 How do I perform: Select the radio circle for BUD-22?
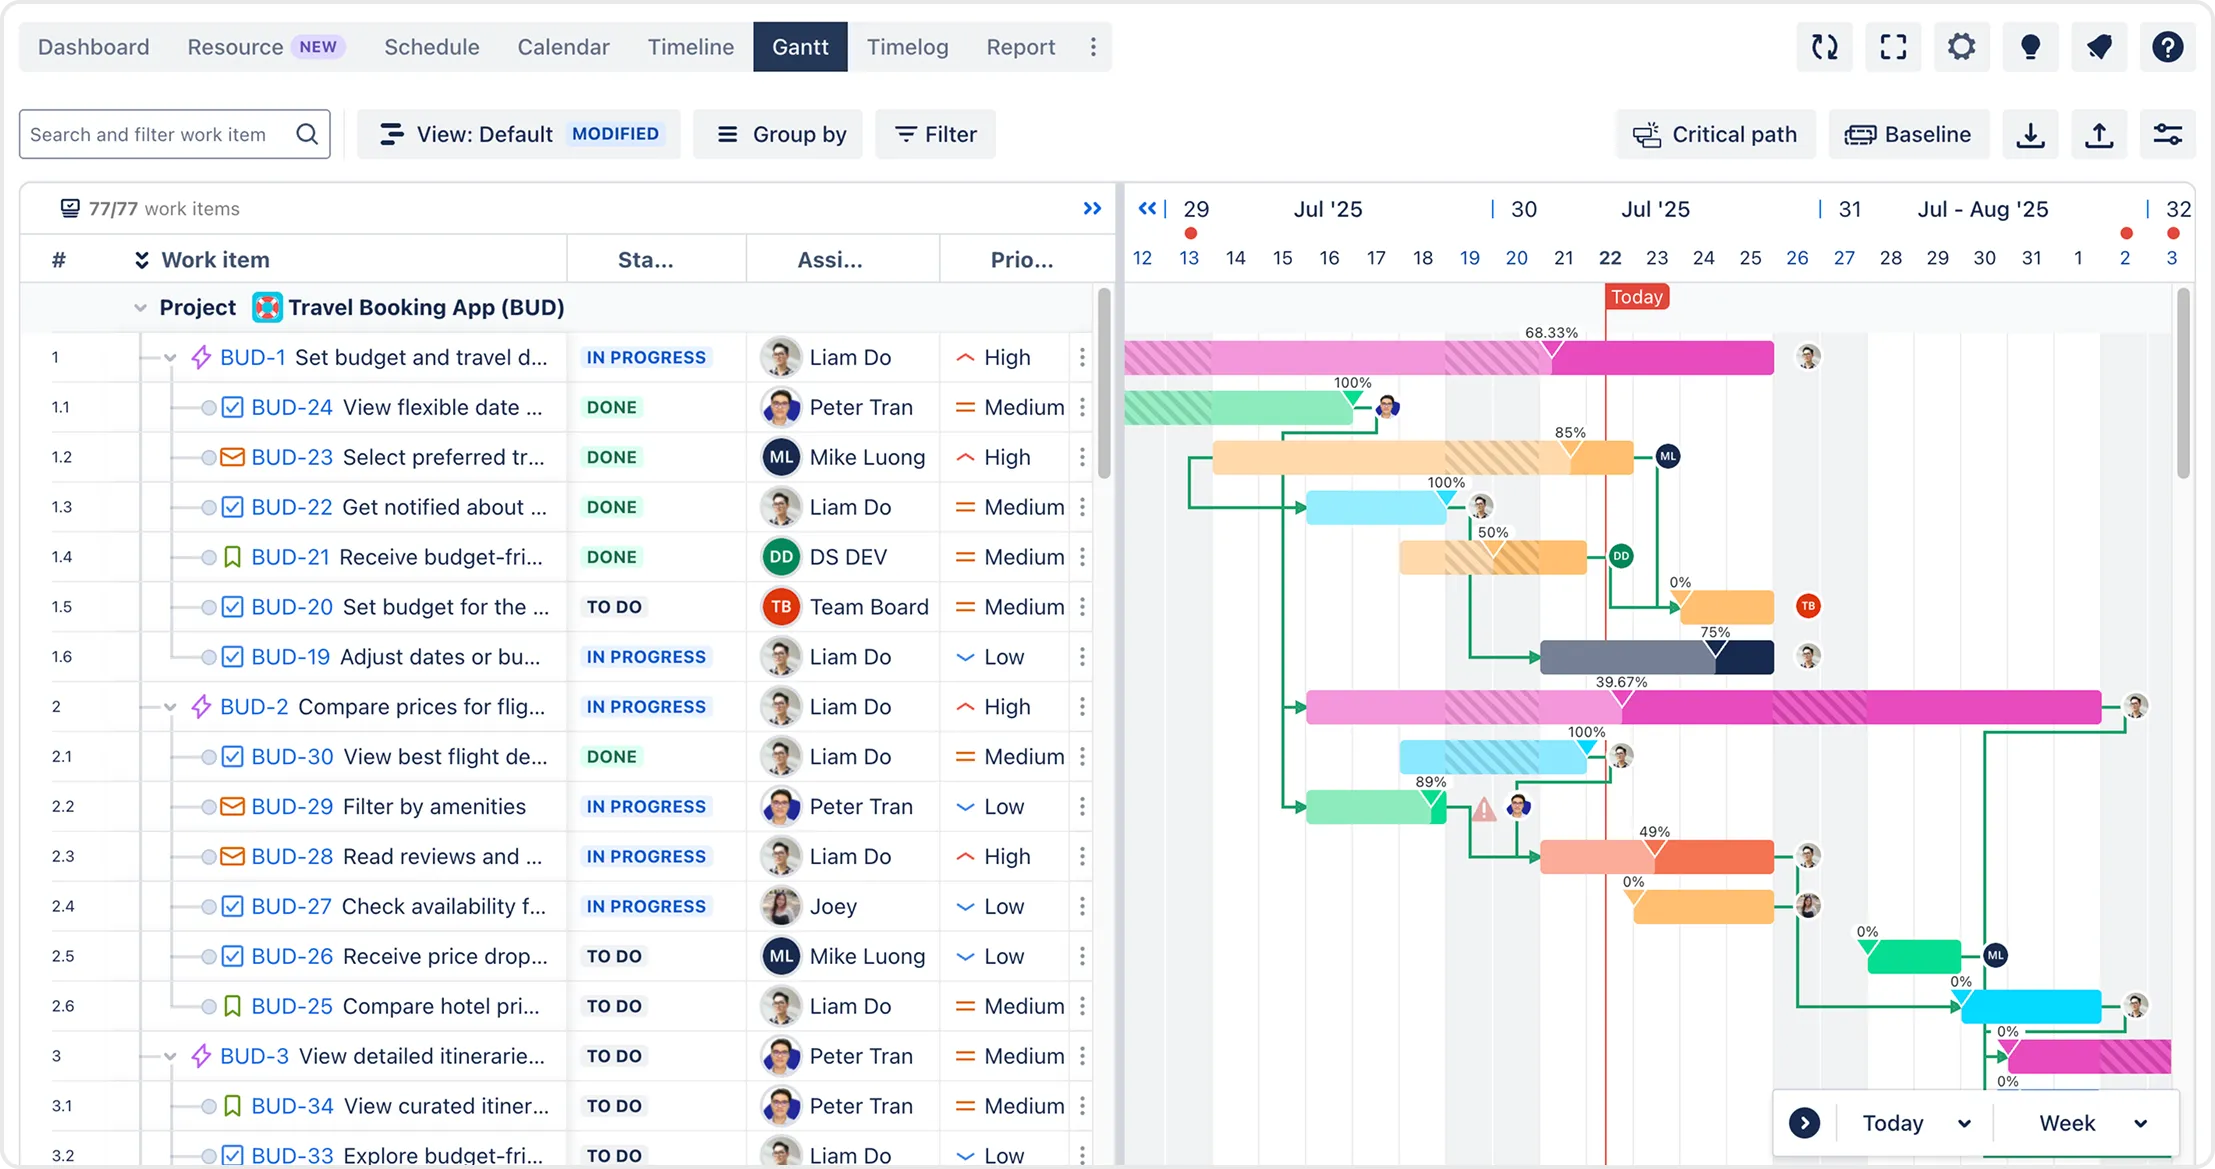(x=208, y=507)
